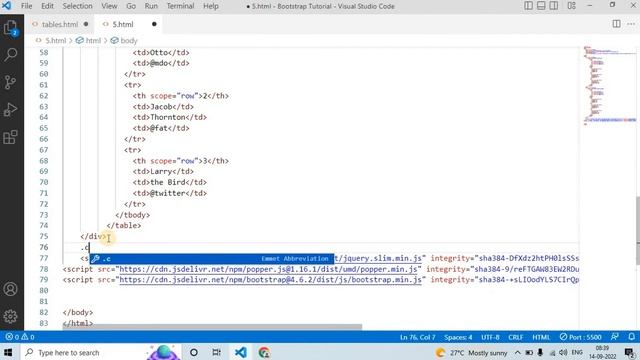Open the Explorer view in activity bar

pyautogui.click(x=10, y=28)
